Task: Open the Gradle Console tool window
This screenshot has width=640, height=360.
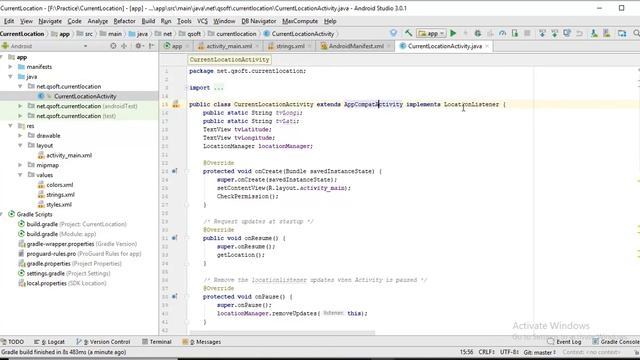Action: tap(616, 342)
